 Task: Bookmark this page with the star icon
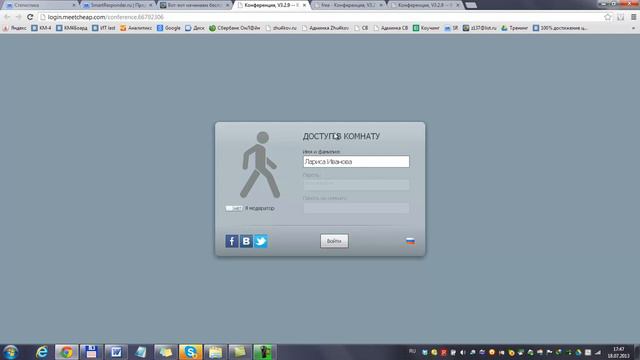tap(608, 17)
